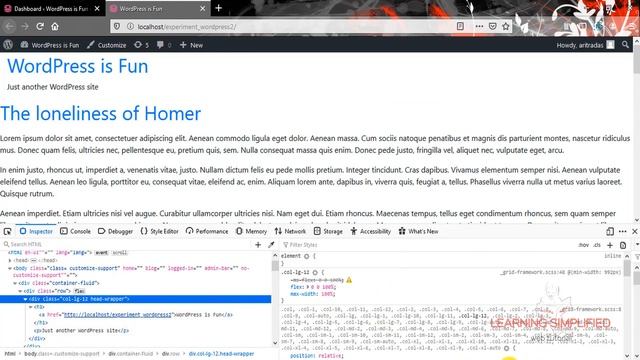Activate the element picker tool
640x360 pixels.
(7, 231)
